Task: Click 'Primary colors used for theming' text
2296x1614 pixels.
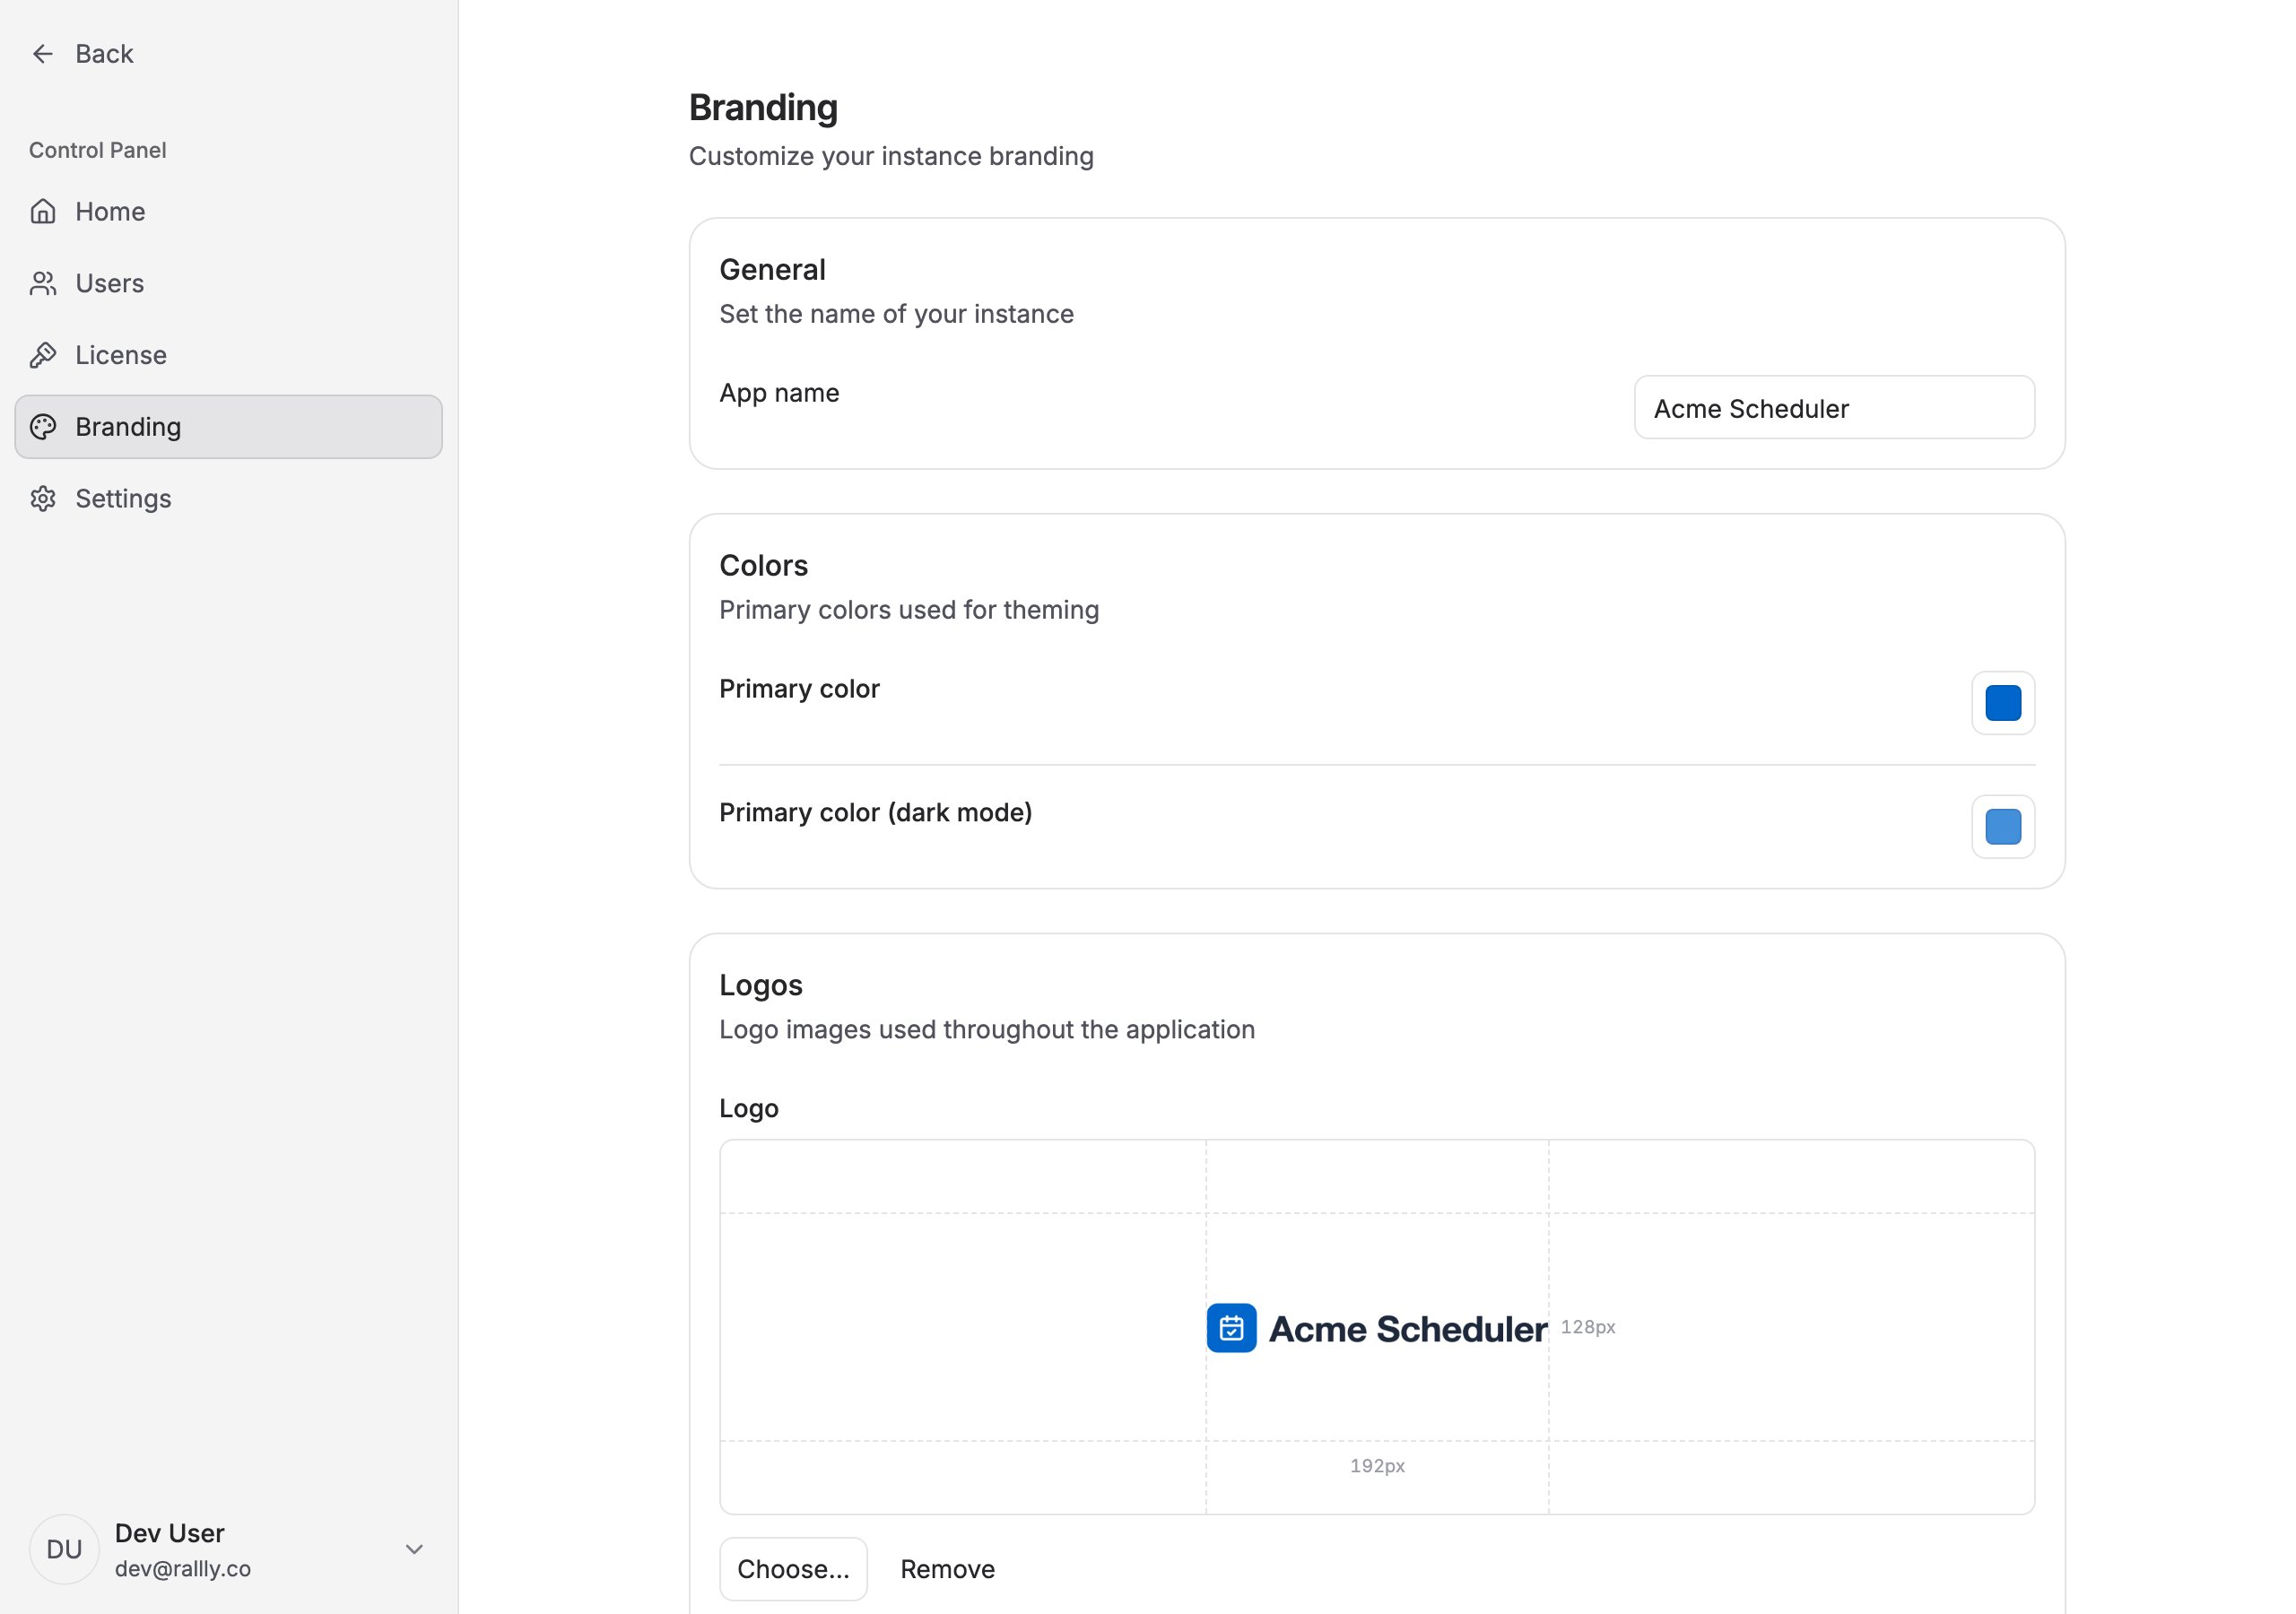Action: pos(909,610)
